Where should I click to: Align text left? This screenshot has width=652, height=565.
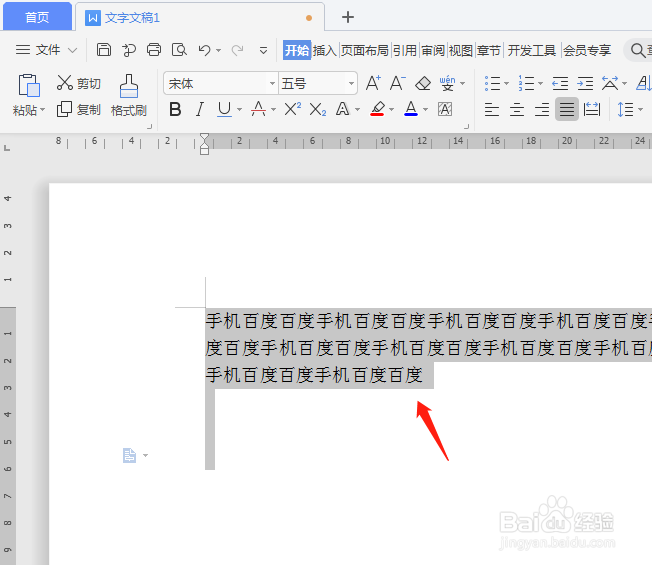click(491, 110)
